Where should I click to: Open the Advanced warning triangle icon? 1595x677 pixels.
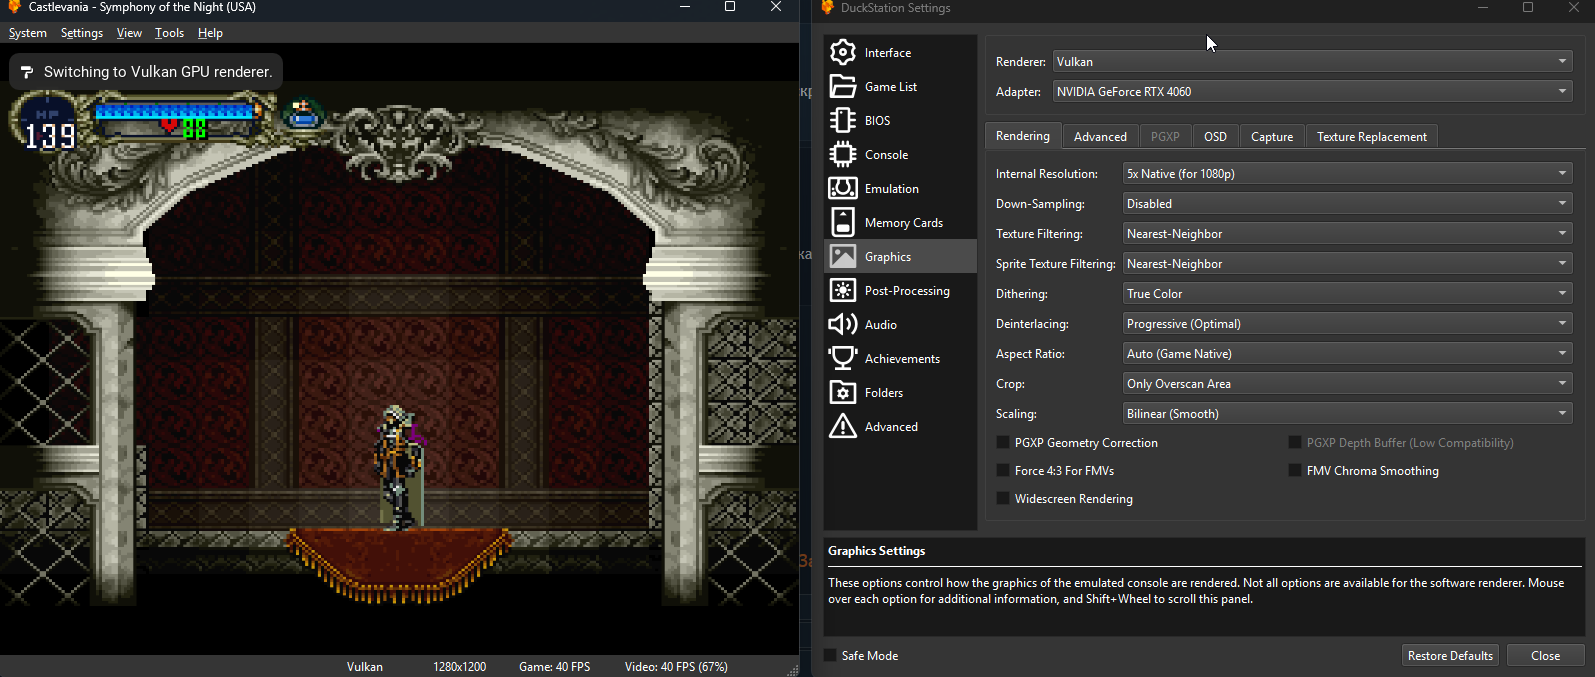point(843,426)
